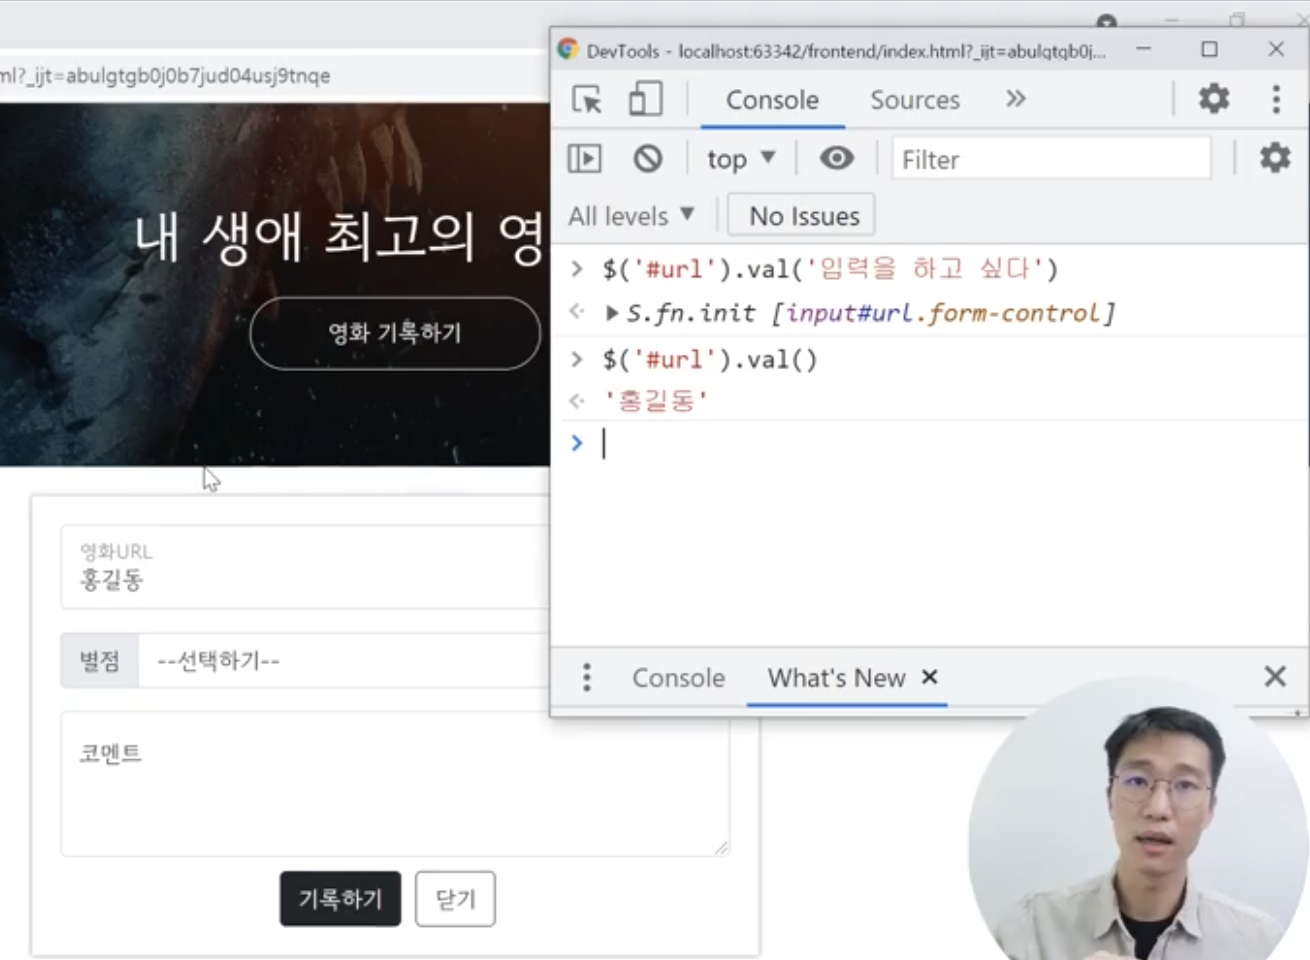Activate the inspect element picker icon

point(586,99)
